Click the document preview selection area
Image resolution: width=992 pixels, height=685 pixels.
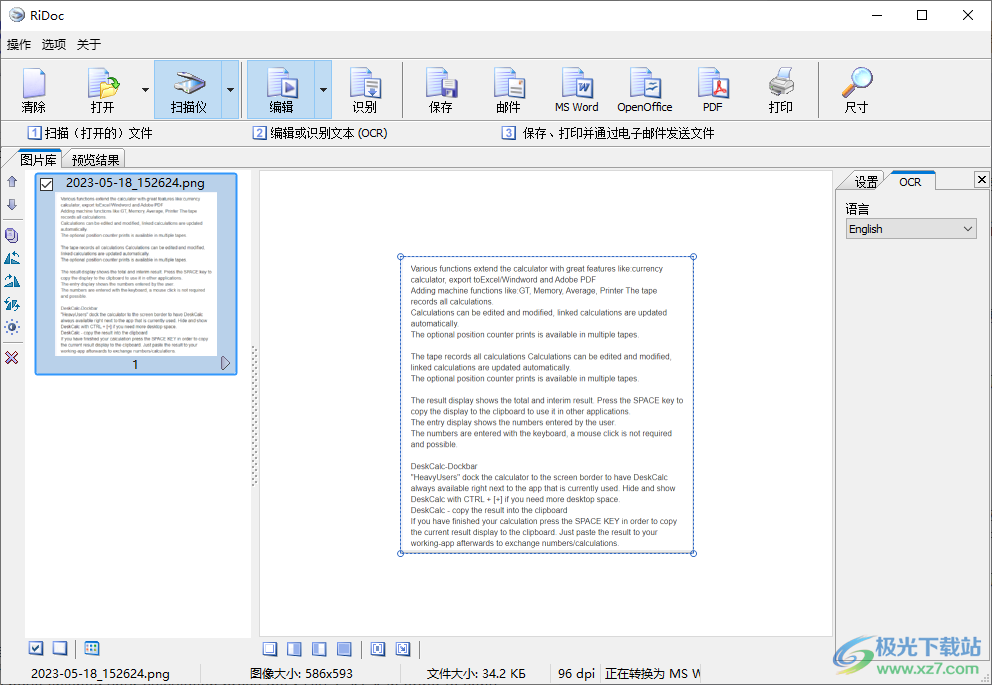547,405
